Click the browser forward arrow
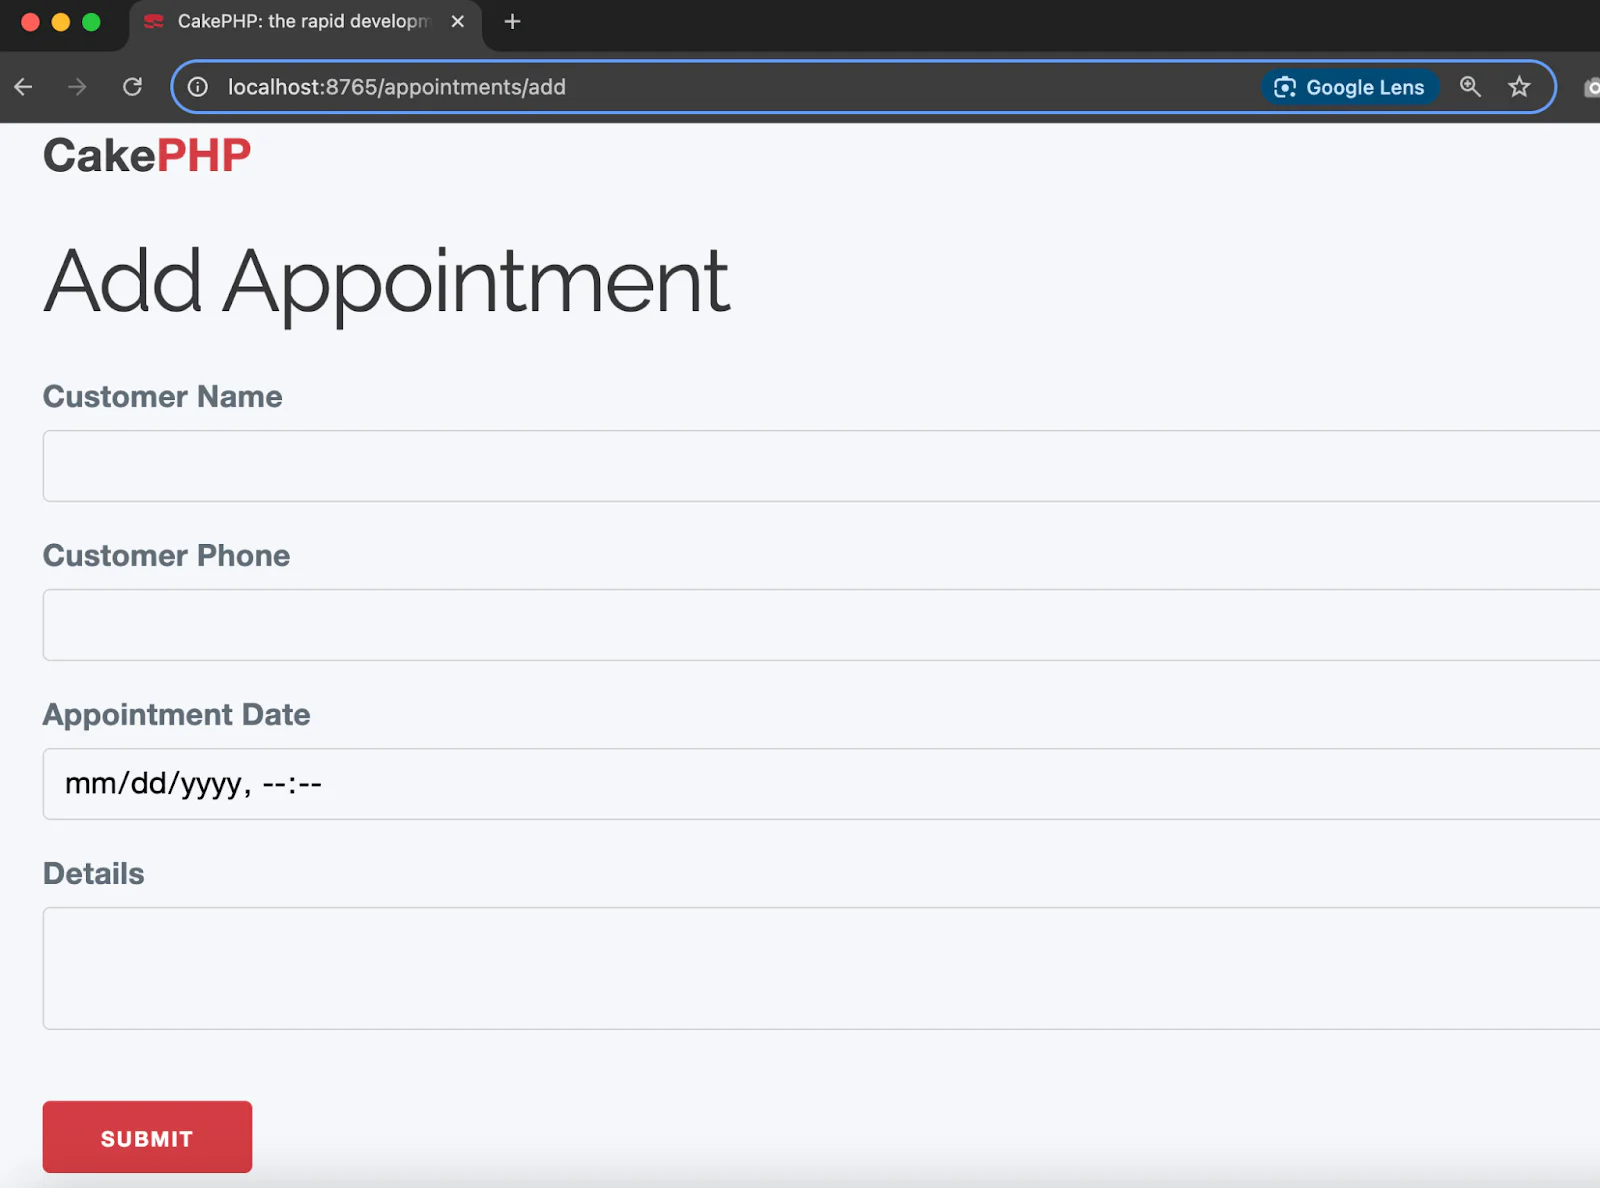The width and height of the screenshot is (1600, 1188). click(77, 87)
